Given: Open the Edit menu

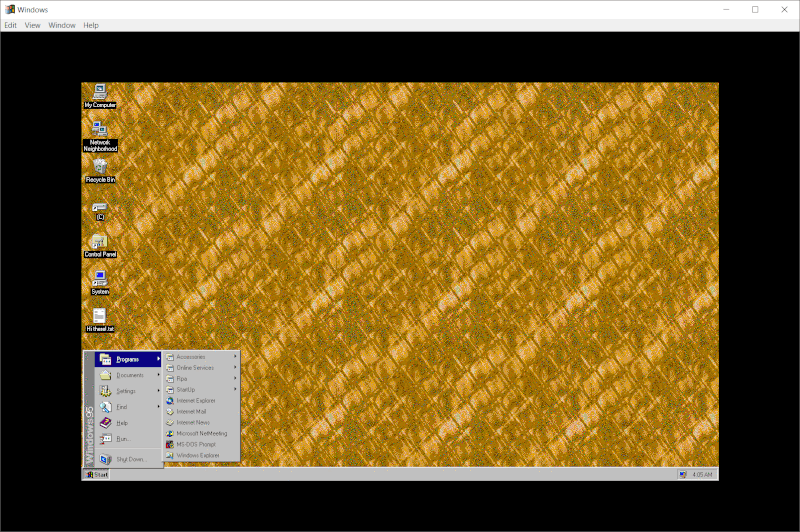Looking at the screenshot, I should (x=10, y=25).
